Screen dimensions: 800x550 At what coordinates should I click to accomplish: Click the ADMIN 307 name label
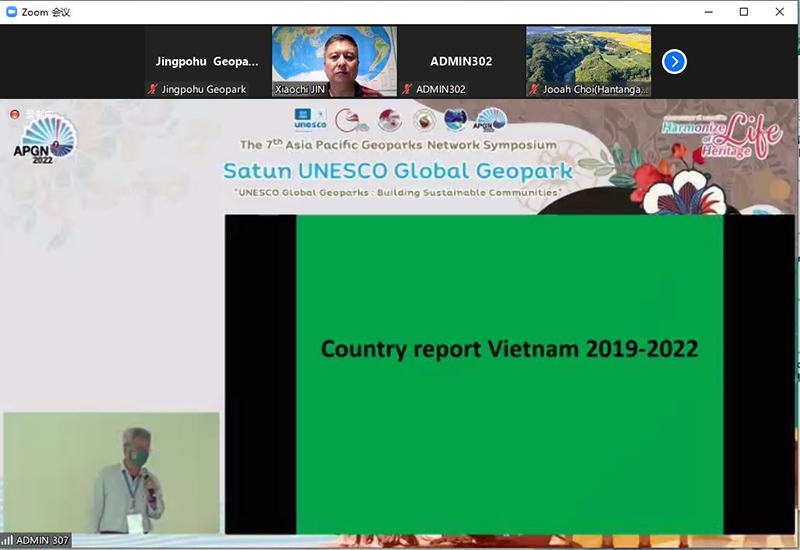(42, 541)
